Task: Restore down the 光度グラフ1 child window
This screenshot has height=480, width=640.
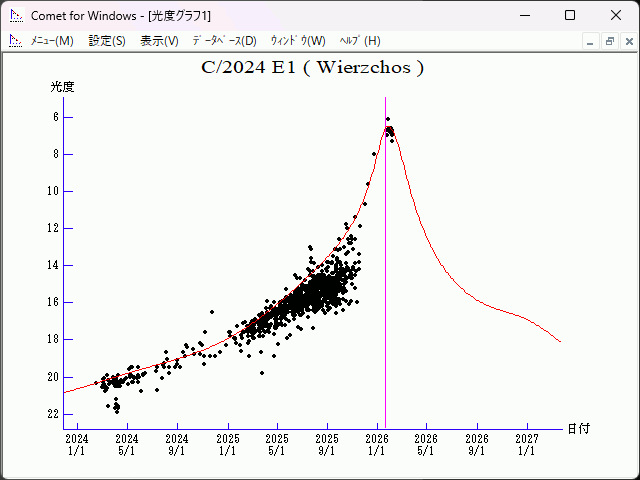Action: (609, 41)
